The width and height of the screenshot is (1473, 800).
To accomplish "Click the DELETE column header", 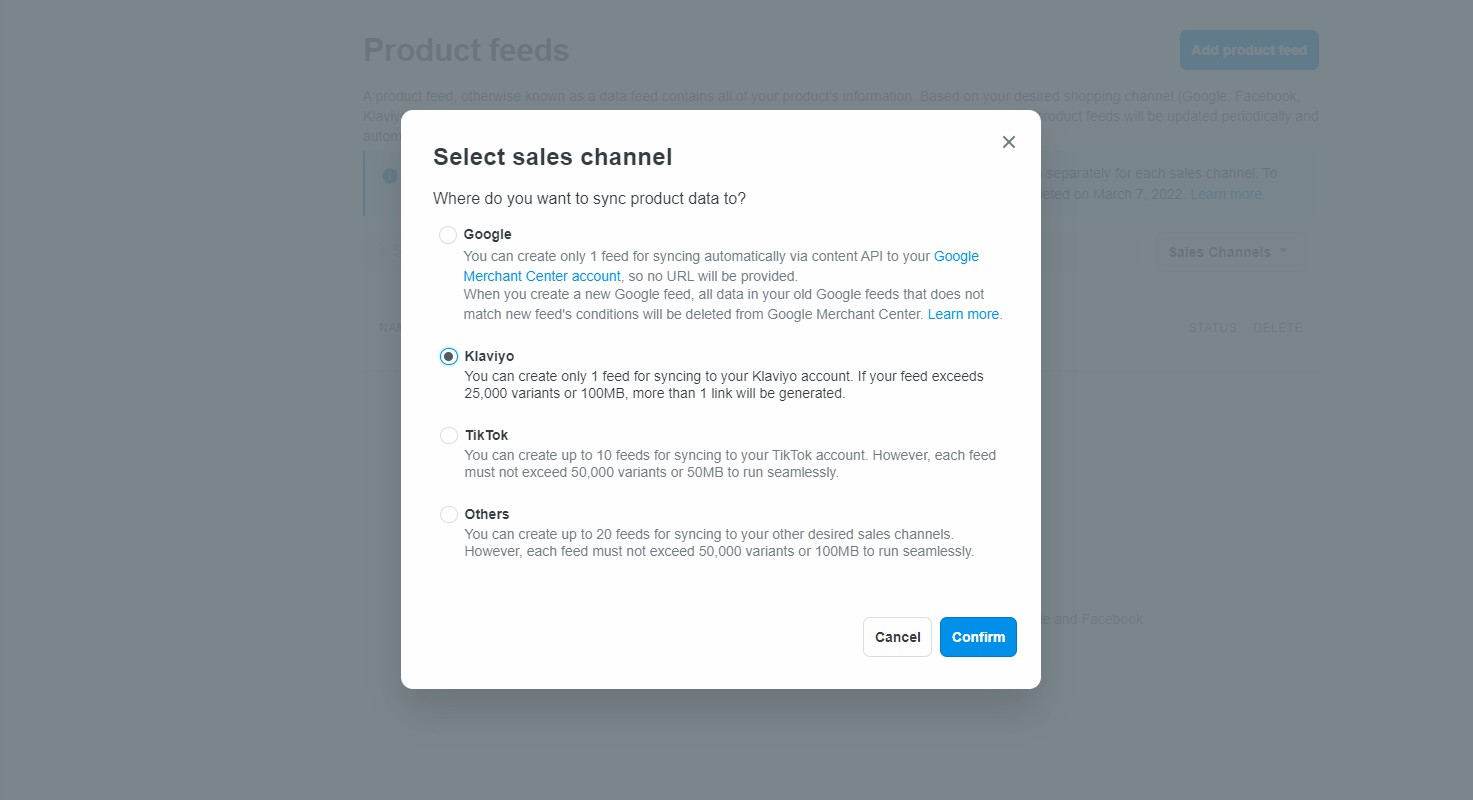I will pyautogui.click(x=1277, y=328).
